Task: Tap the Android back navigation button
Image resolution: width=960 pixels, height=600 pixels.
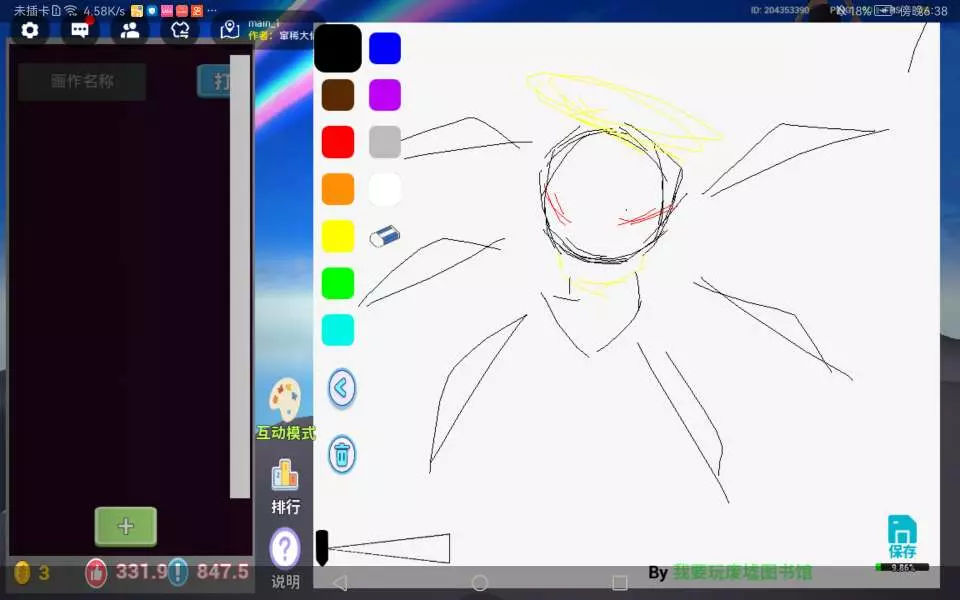Action: click(x=340, y=582)
